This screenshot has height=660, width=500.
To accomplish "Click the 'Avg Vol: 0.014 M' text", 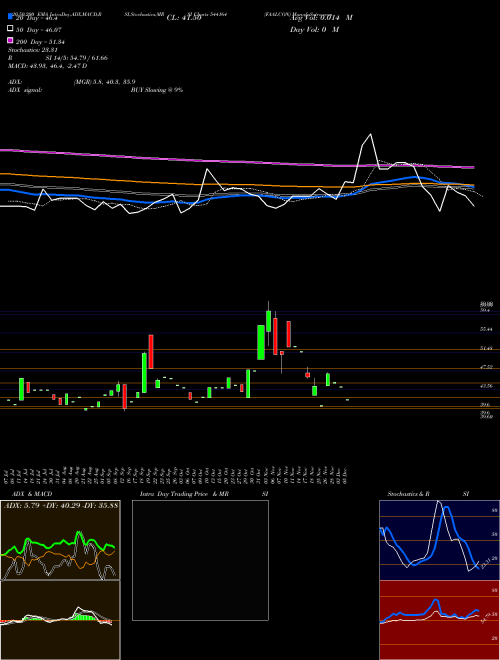I will pos(321,18).
